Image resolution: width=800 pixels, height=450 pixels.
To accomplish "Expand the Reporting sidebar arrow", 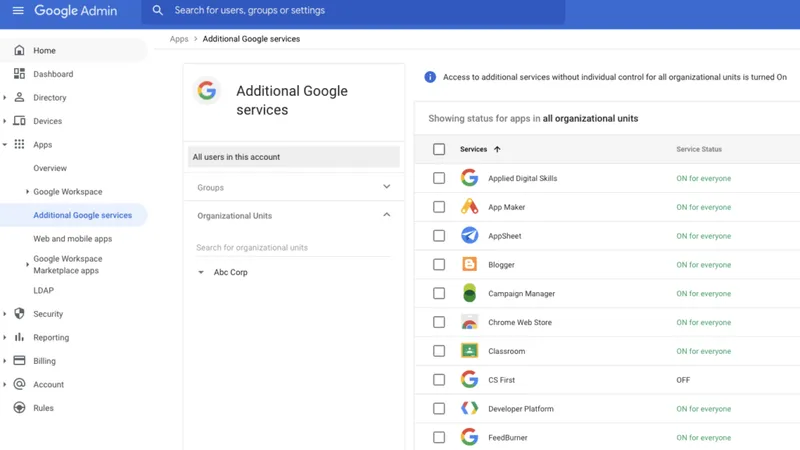I will 5,337.
